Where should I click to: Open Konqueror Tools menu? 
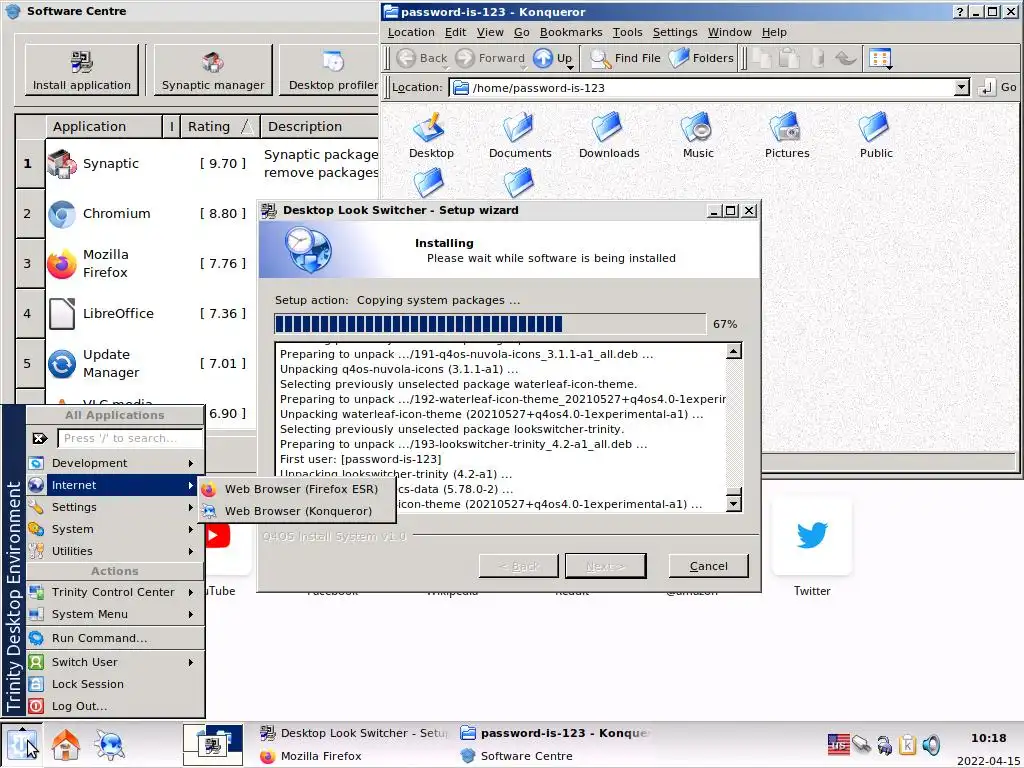pyautogui.click(x=627, y=32)
